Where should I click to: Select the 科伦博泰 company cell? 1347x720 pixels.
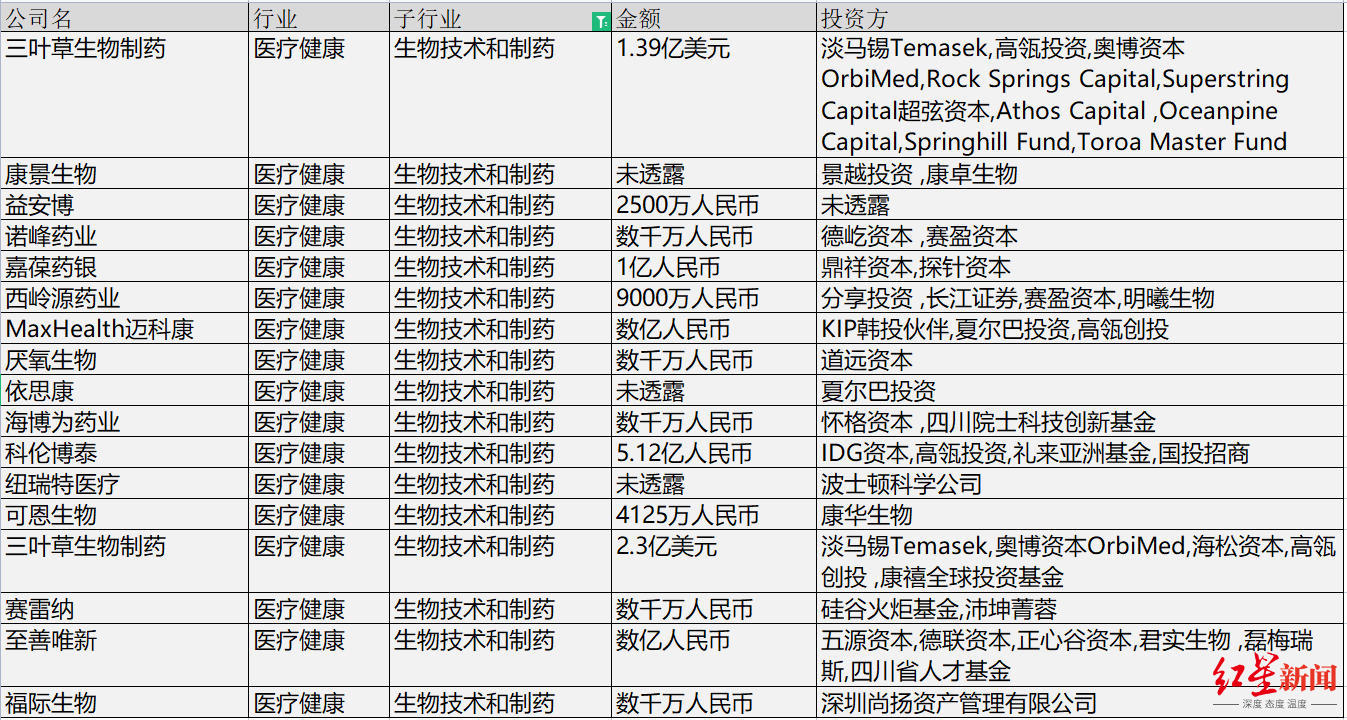[x=124, y=453]
